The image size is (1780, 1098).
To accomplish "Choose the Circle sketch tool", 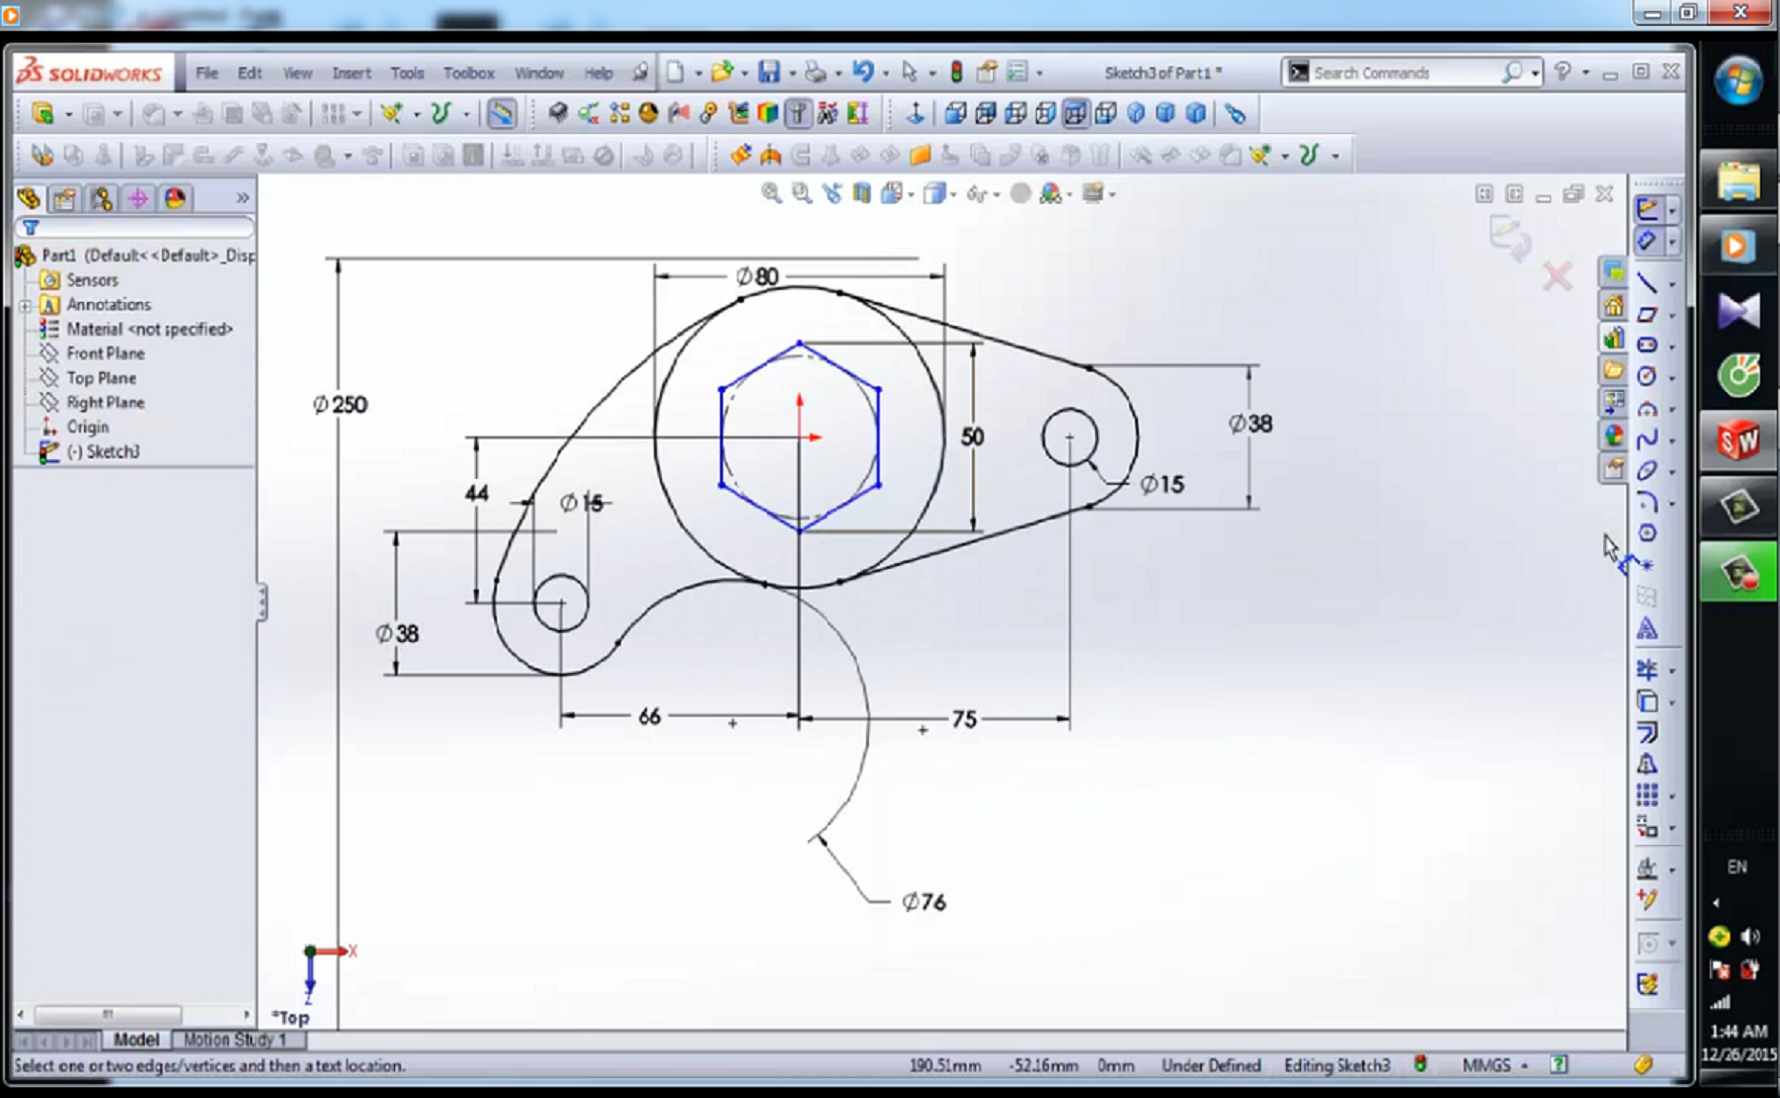I will click(1647, 376).
